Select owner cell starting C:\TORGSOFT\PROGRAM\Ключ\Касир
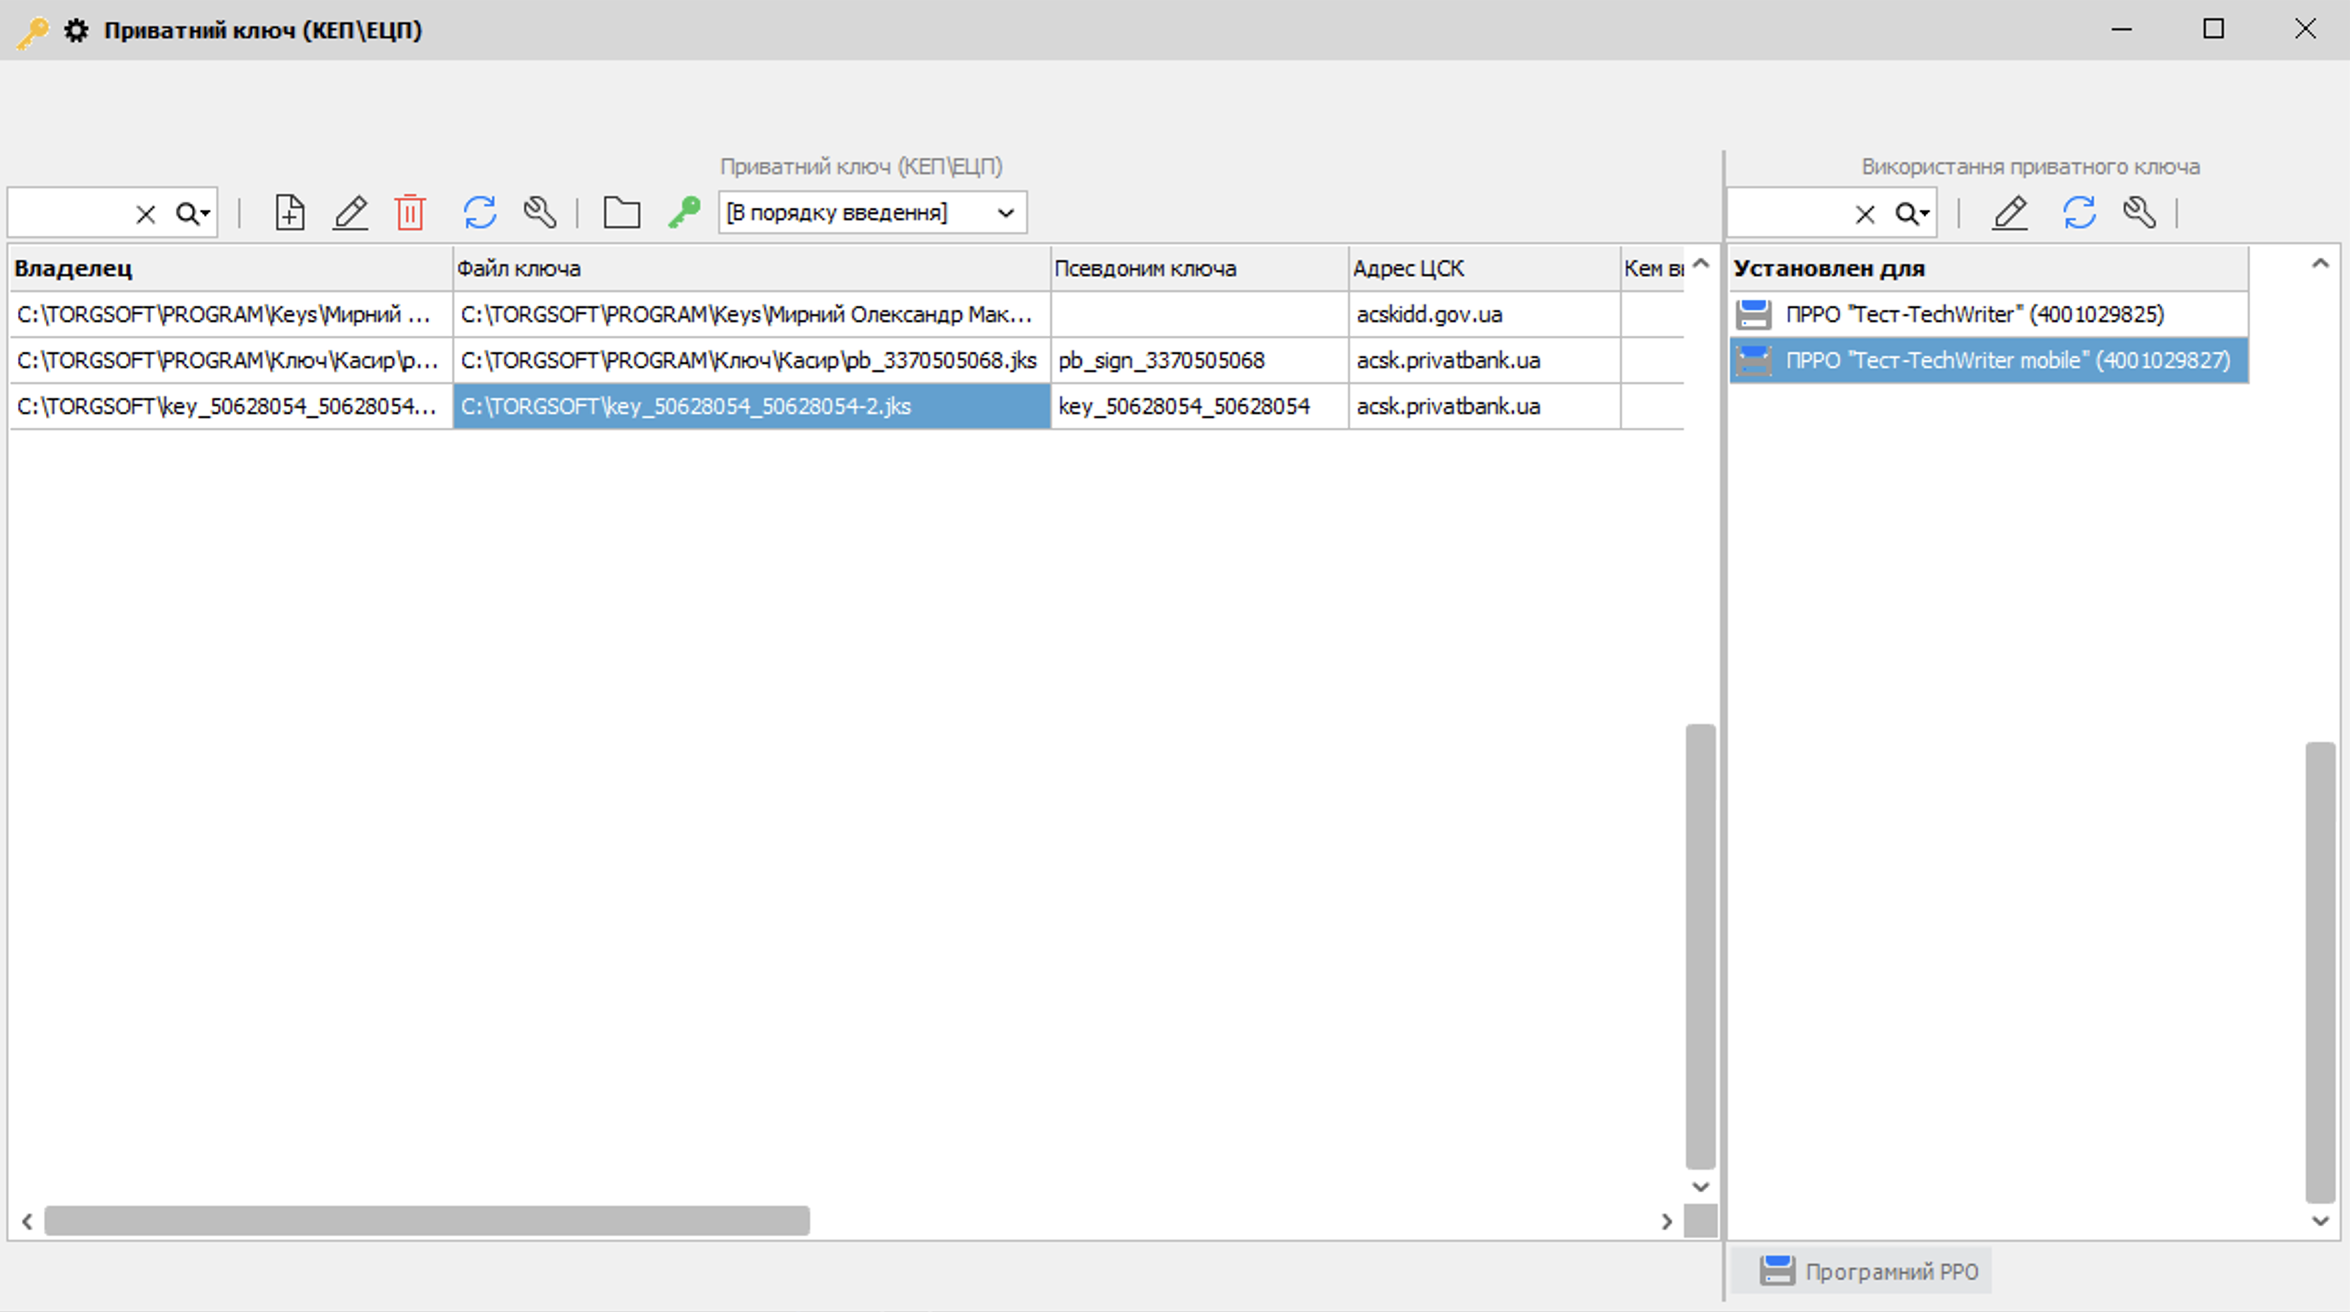 pos(230,360)
